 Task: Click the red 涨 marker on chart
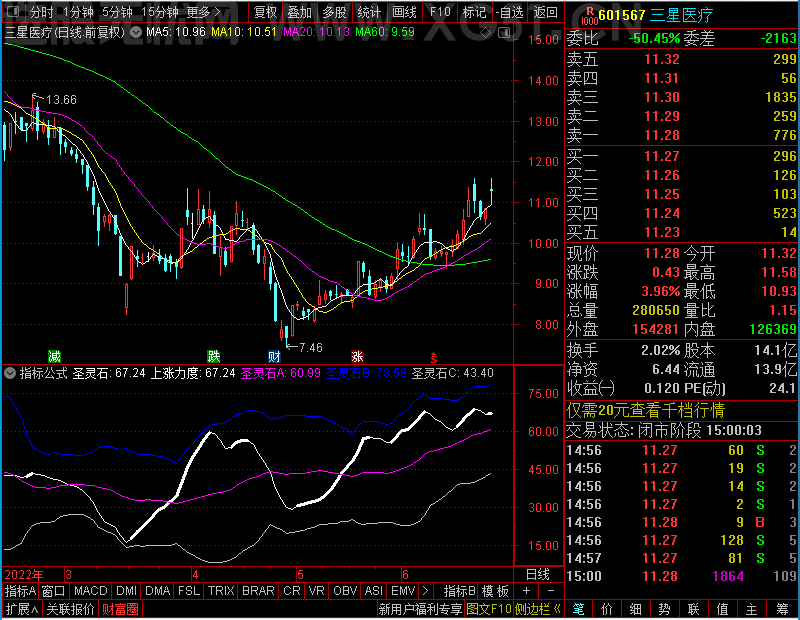(357, 356)
